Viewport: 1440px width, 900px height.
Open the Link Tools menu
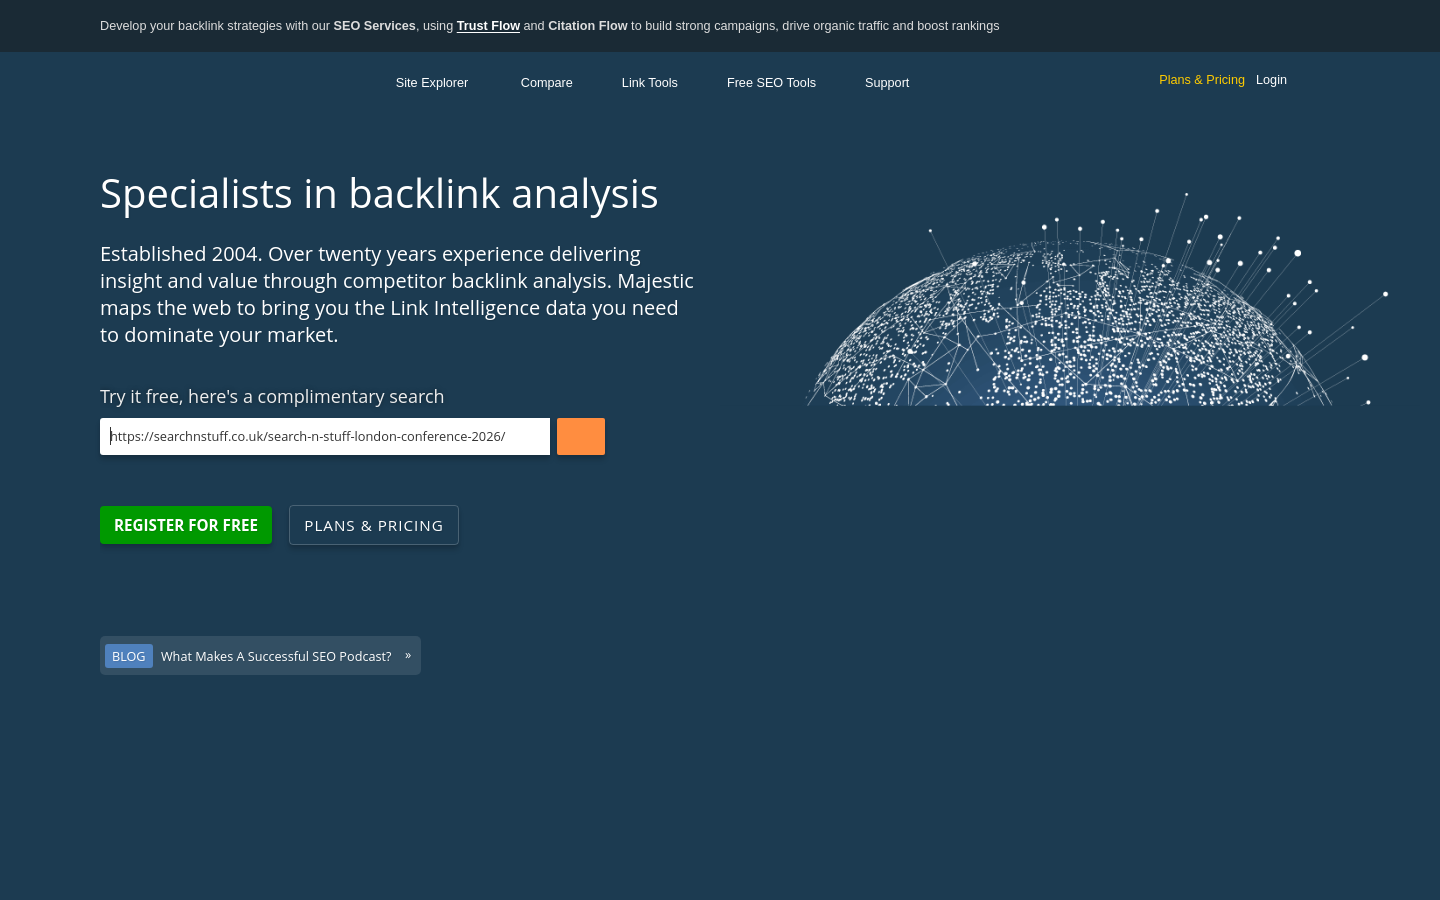[650, 83]
